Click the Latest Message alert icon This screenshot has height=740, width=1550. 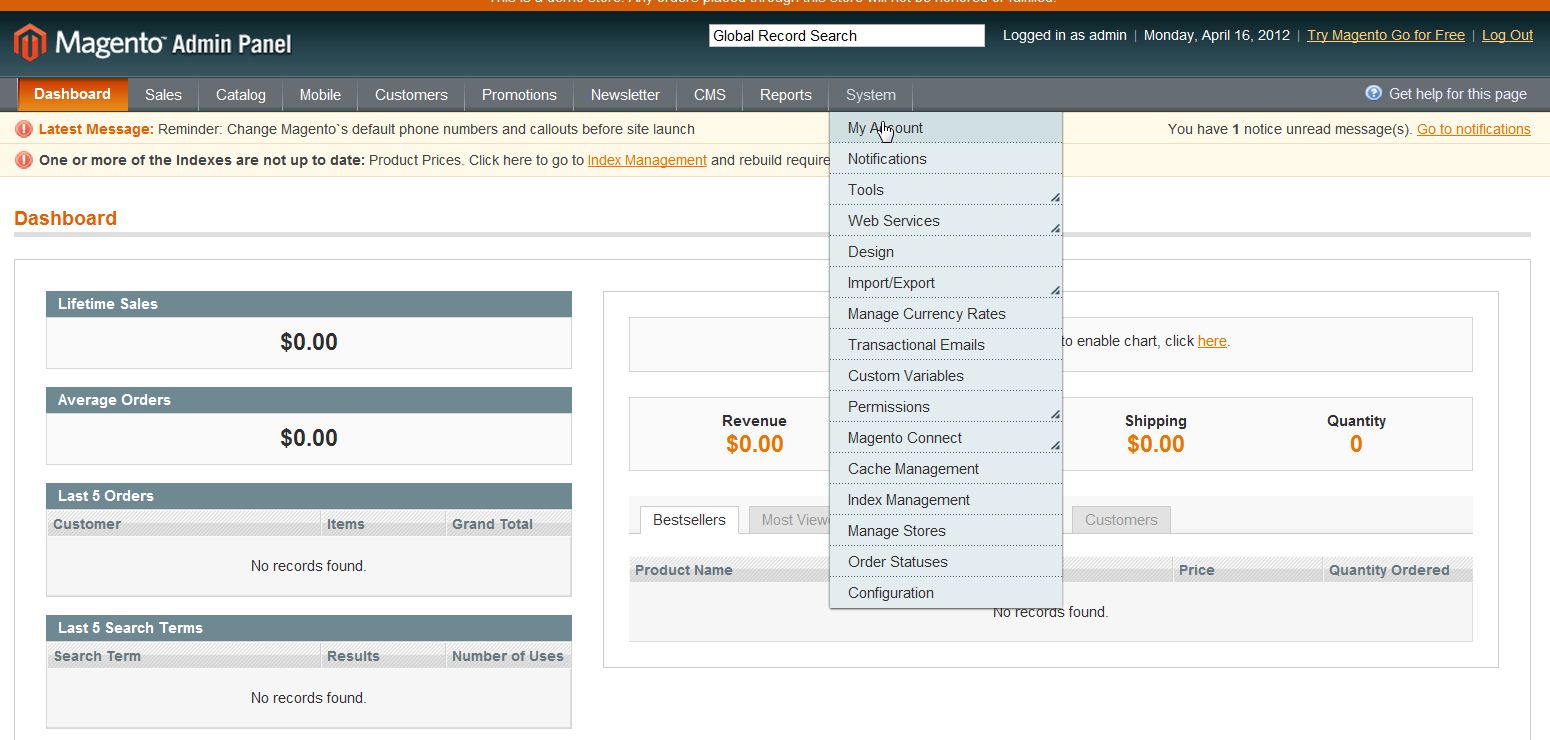coord(24,129)
